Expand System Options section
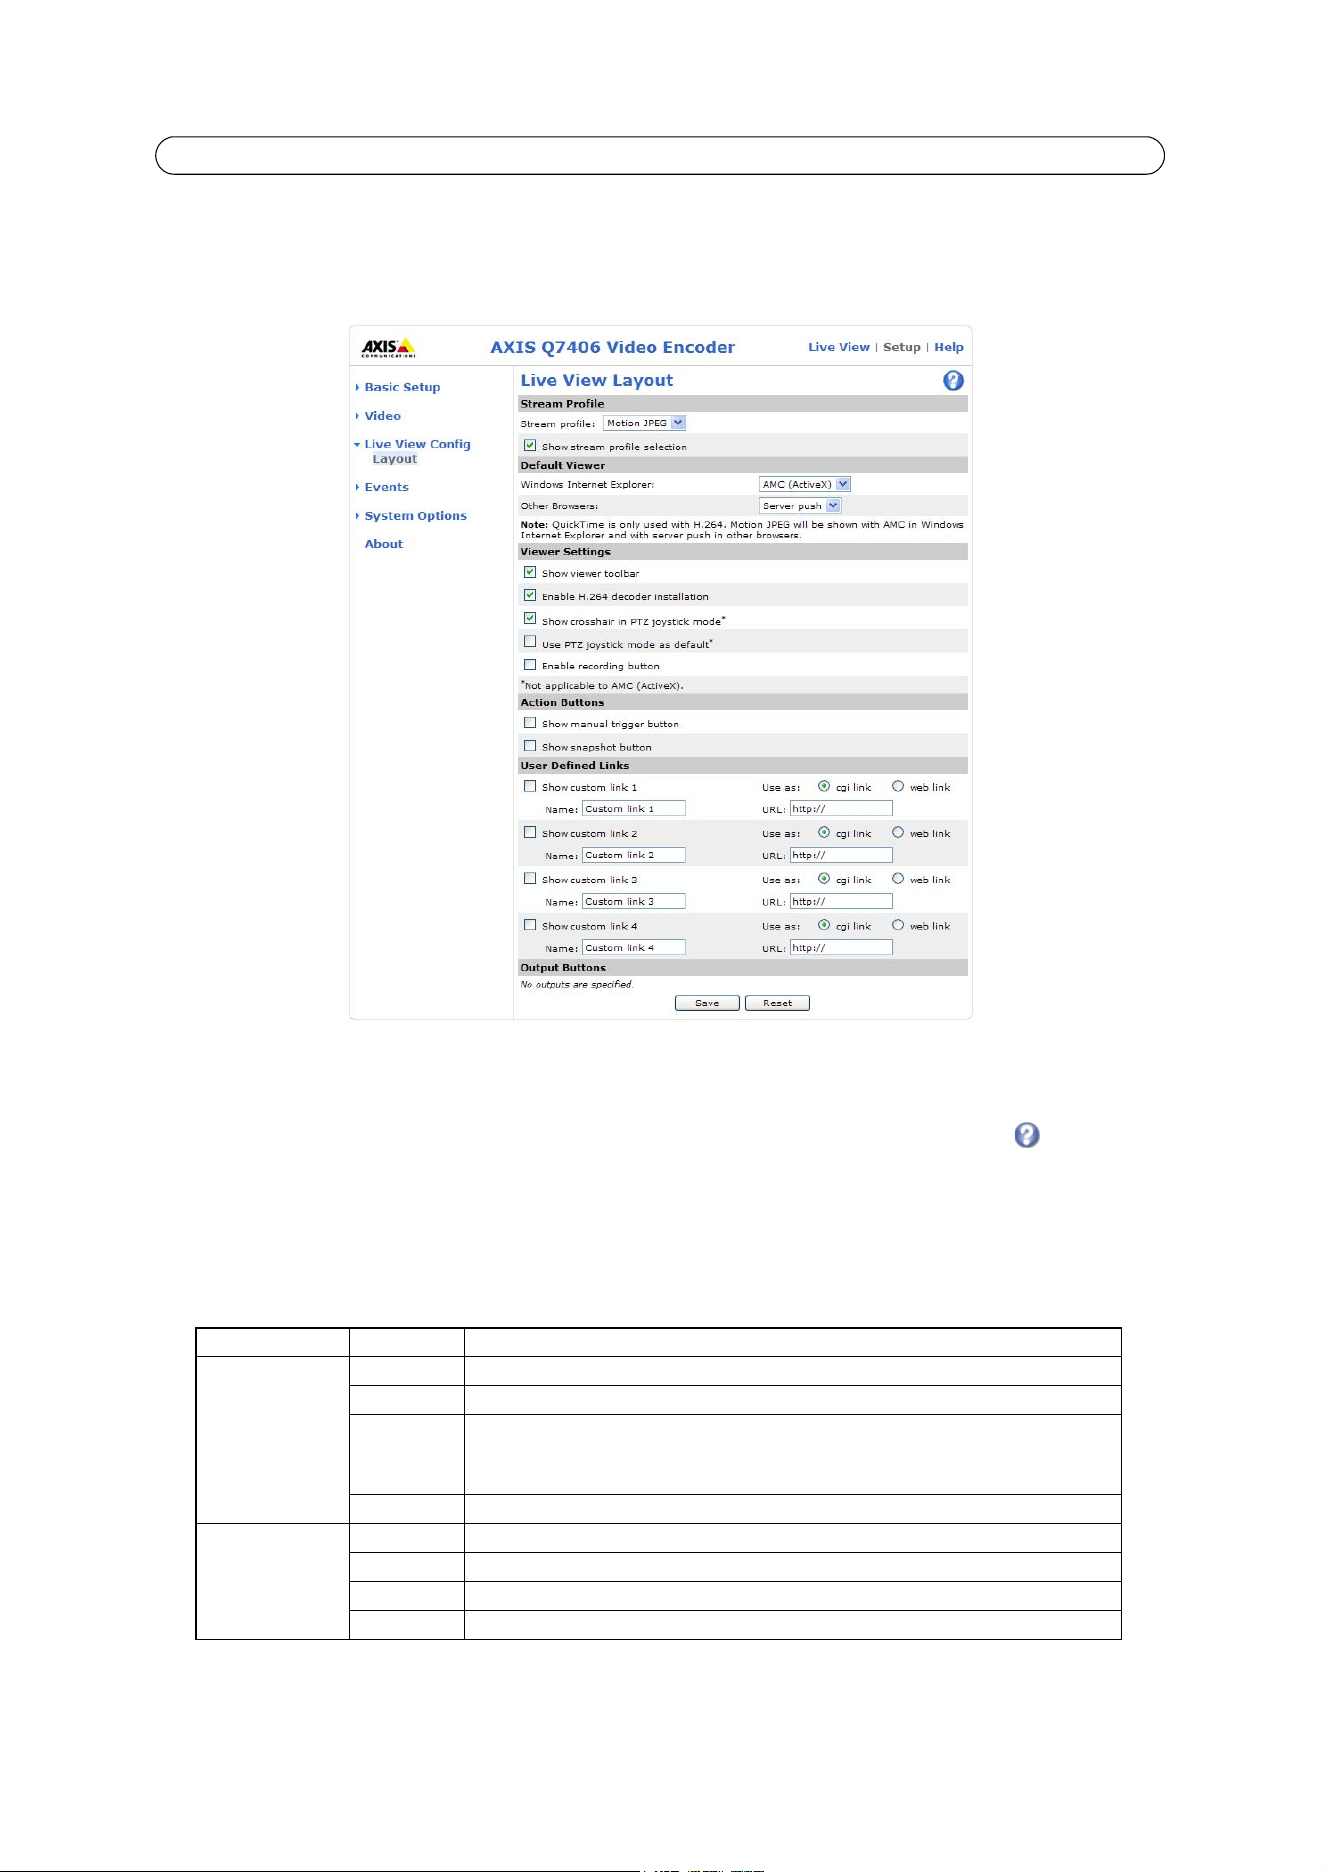1323x1872 pixels. (x=415, y=516)
